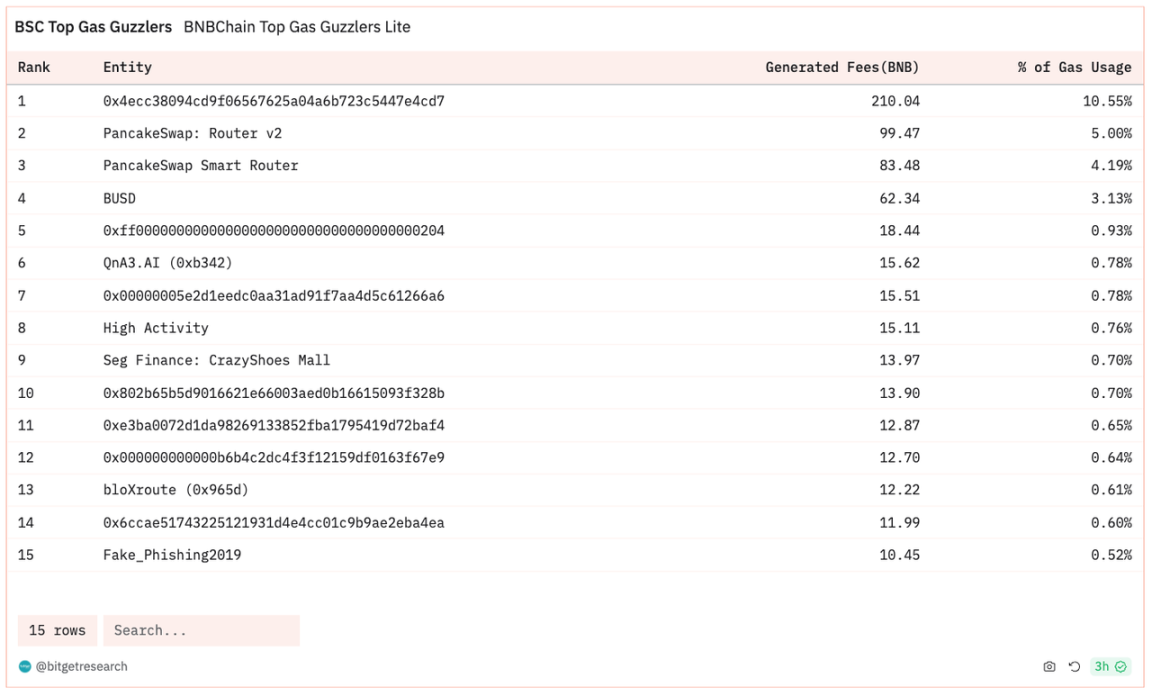Click the 11.99 generated fees value
This screenshot has width=1152, height=696.
click(x=899, y=523)
